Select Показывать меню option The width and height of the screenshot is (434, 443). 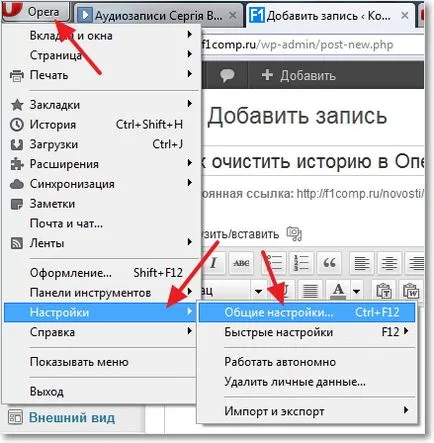(101, 362)
